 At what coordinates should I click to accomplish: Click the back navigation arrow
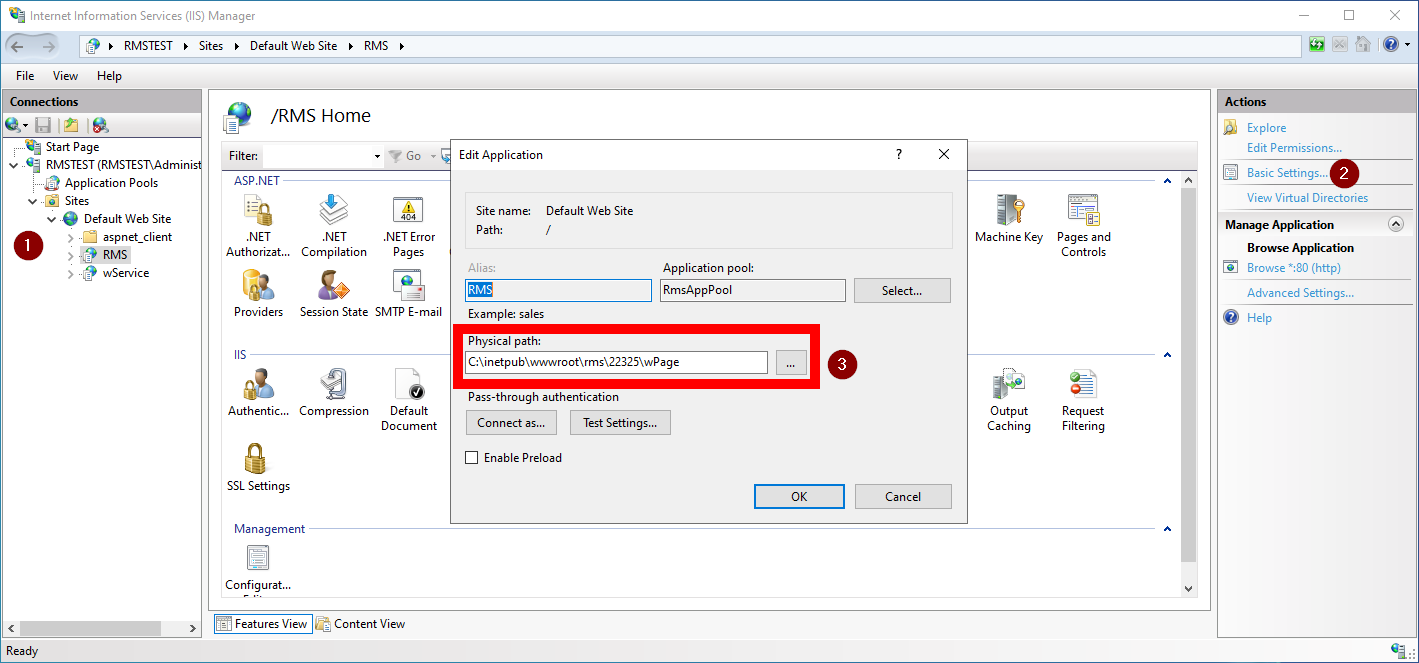pos(20,45)
